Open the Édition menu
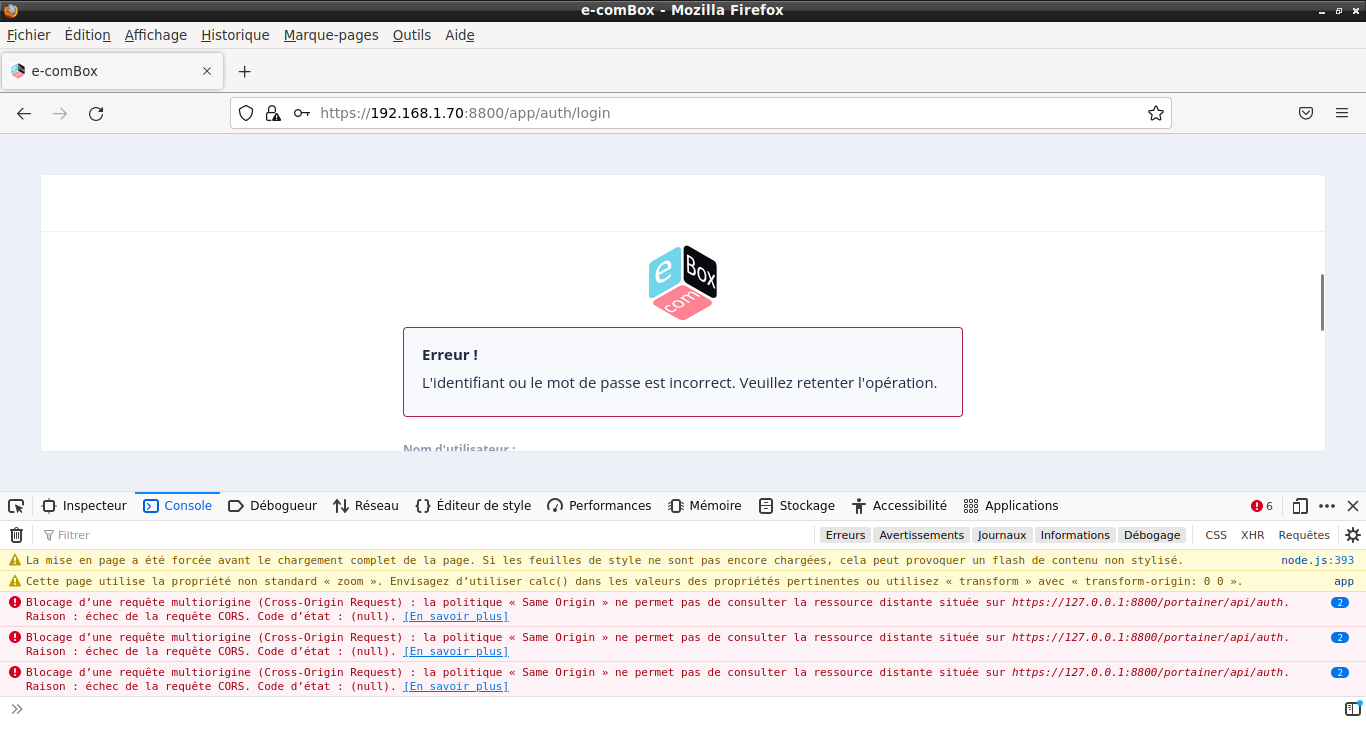Viewport: 1366px width, 742px height. [87, 35]
